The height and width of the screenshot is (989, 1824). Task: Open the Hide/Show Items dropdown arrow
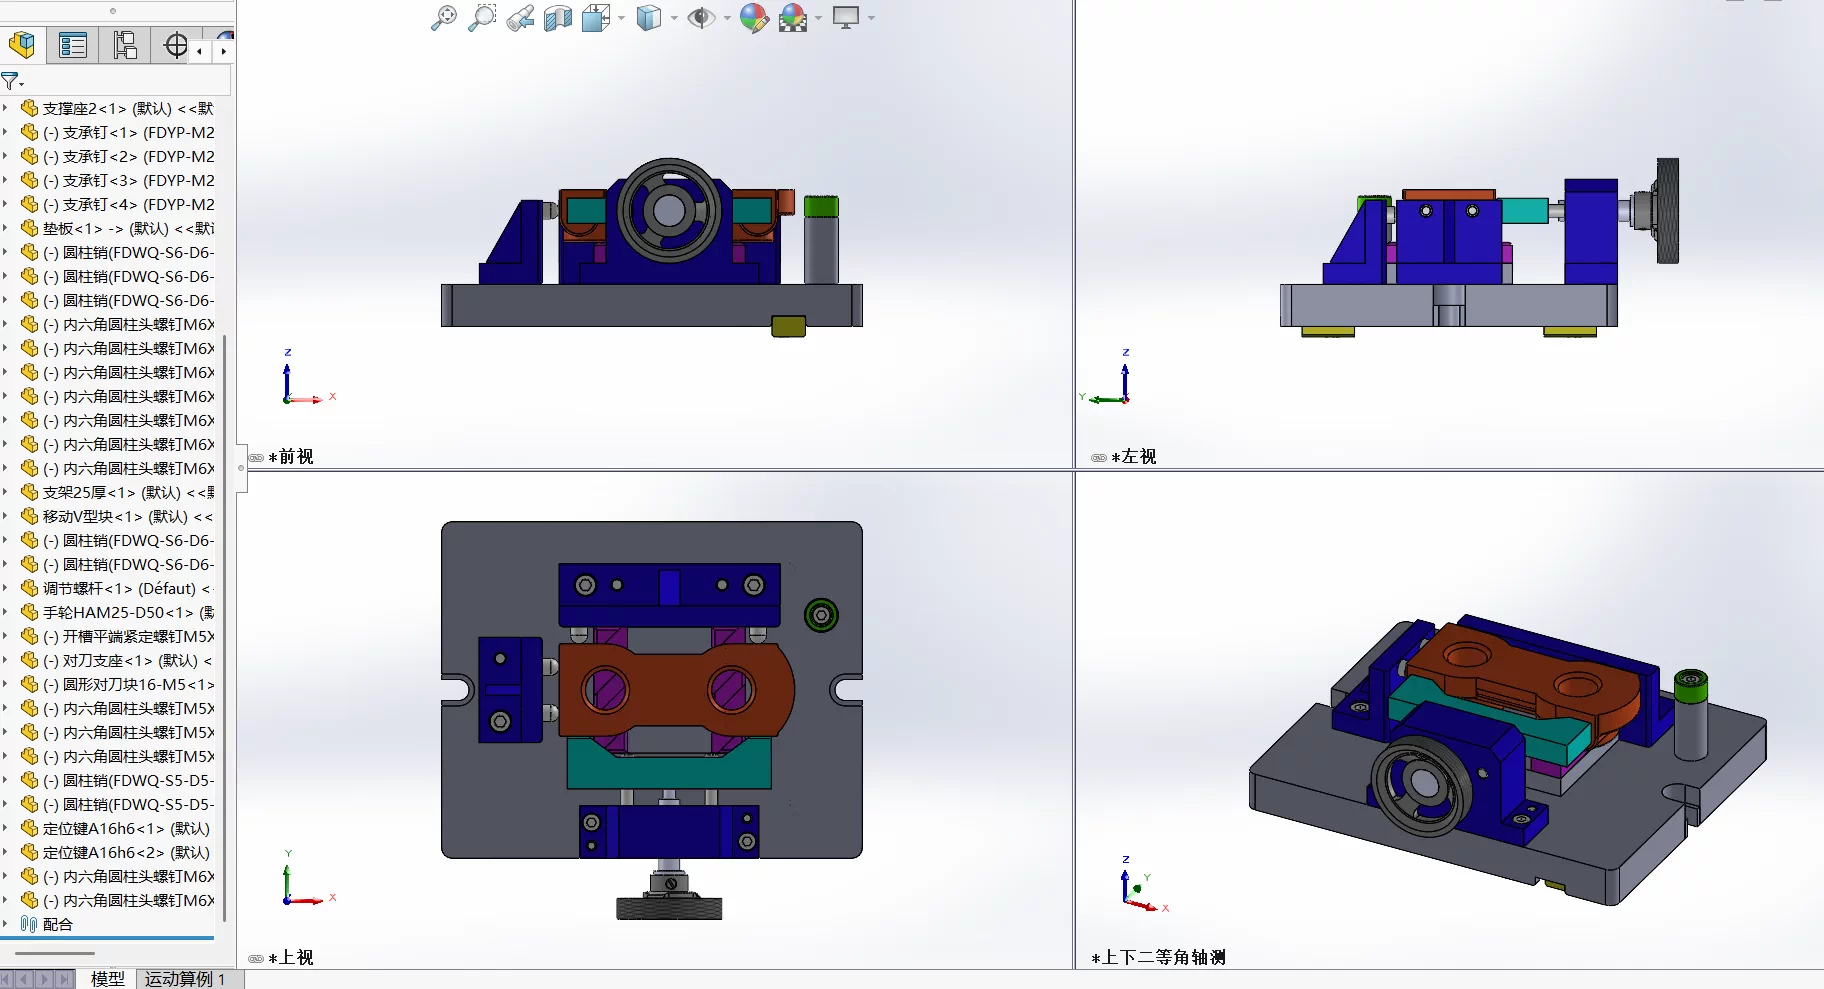(x=727, y=18)
